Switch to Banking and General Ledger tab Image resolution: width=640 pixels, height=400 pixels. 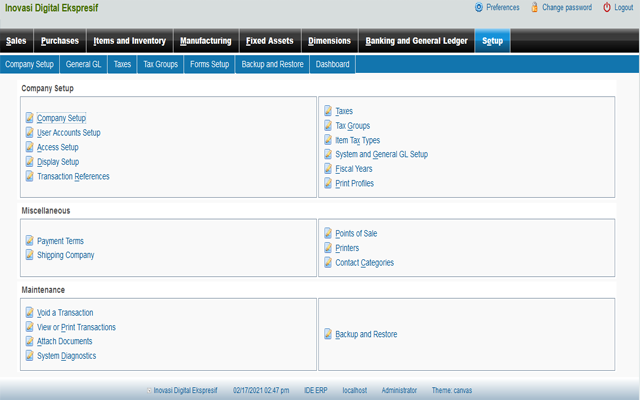coord(417,41)
